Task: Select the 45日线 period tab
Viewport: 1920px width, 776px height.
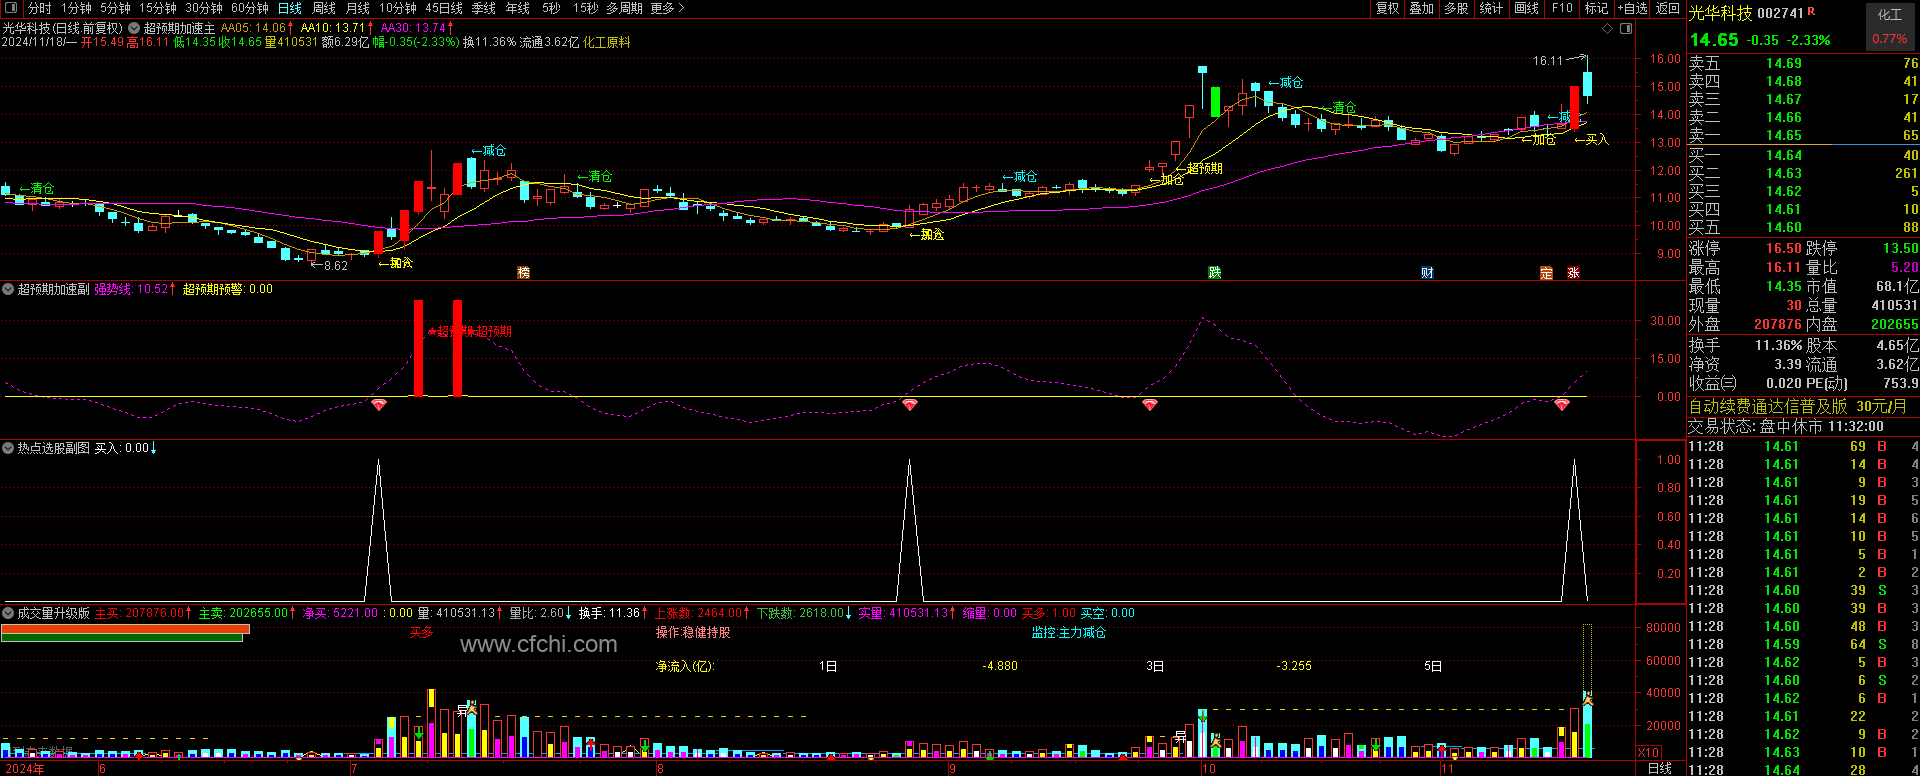Action: click(x=444, y=8)
